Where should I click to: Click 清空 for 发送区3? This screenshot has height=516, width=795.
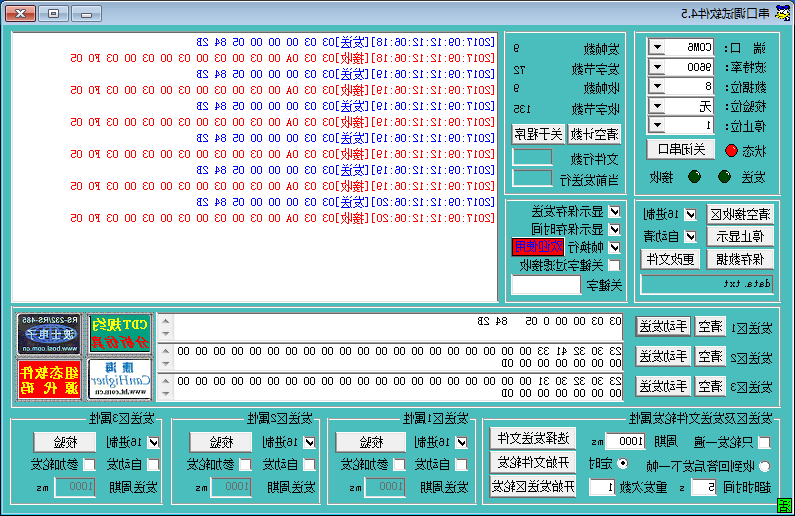710,387
